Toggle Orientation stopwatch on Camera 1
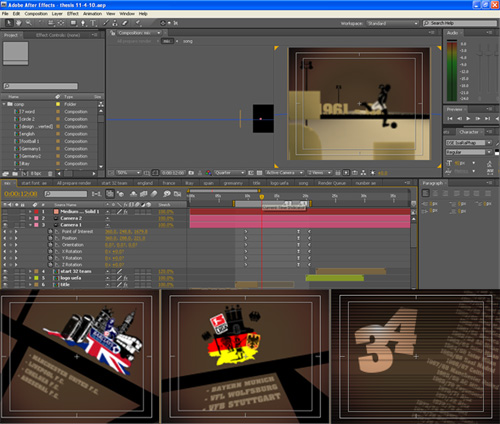The width and height of the screenshot is (500, 424). [50, 245]
